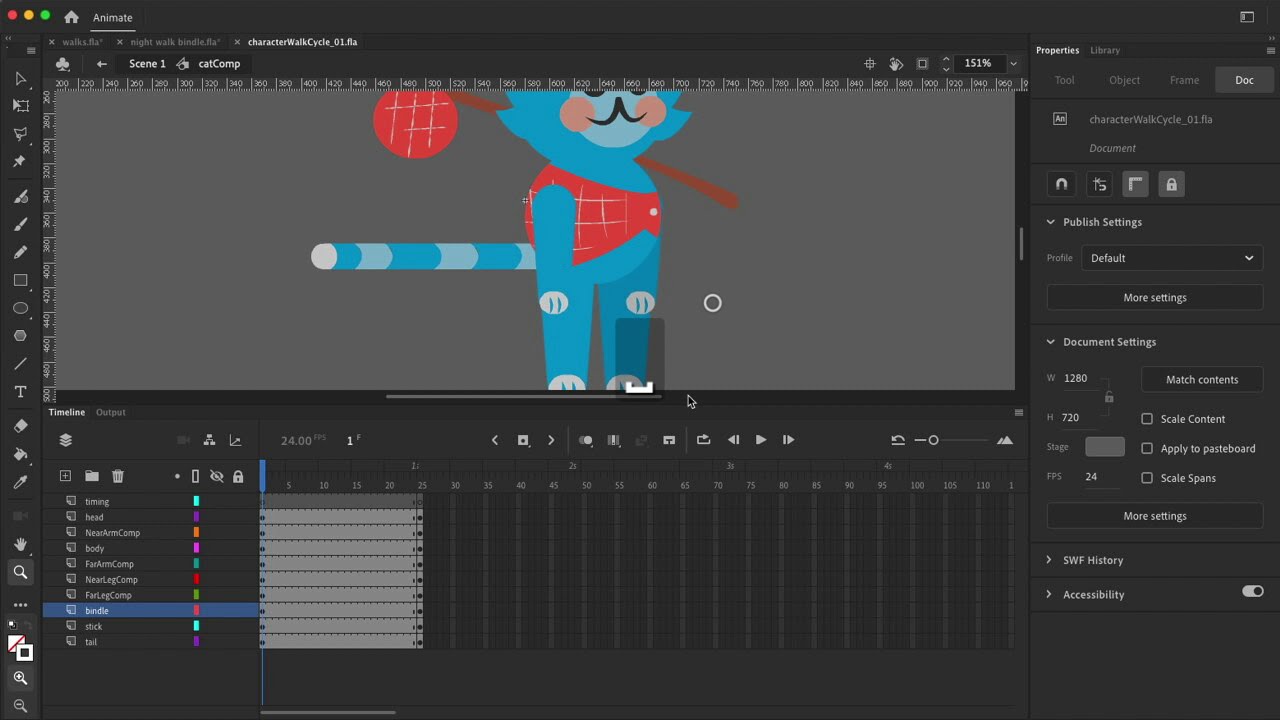Click More settings under Document Settings
This screenshot has width=1280, height=720.
[1155, 516]
